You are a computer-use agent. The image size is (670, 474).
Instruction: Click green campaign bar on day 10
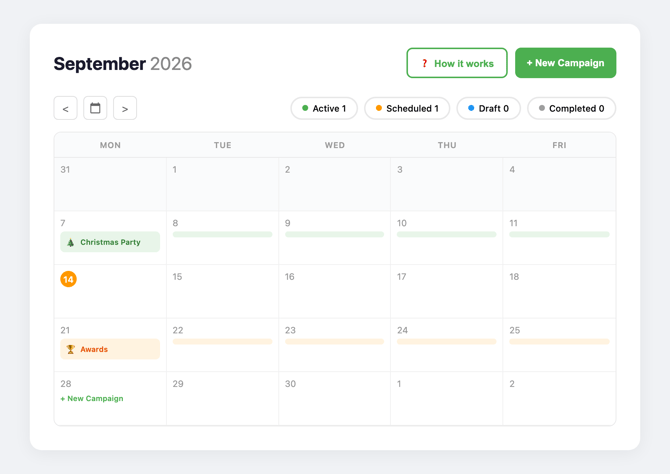pyautogui.click(x=447, y=234)
